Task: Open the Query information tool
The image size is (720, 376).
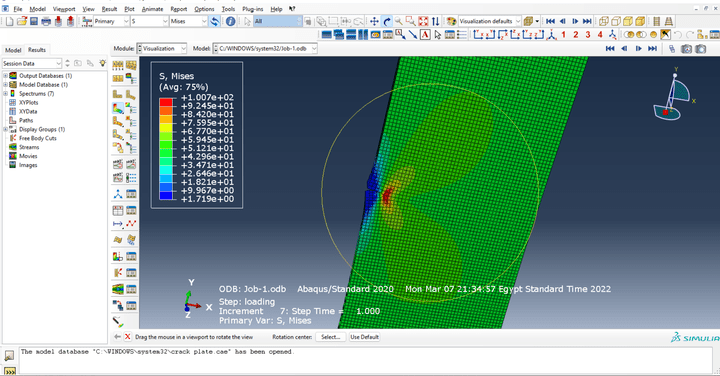Action: pyautogui.click(x=231, y=21)
